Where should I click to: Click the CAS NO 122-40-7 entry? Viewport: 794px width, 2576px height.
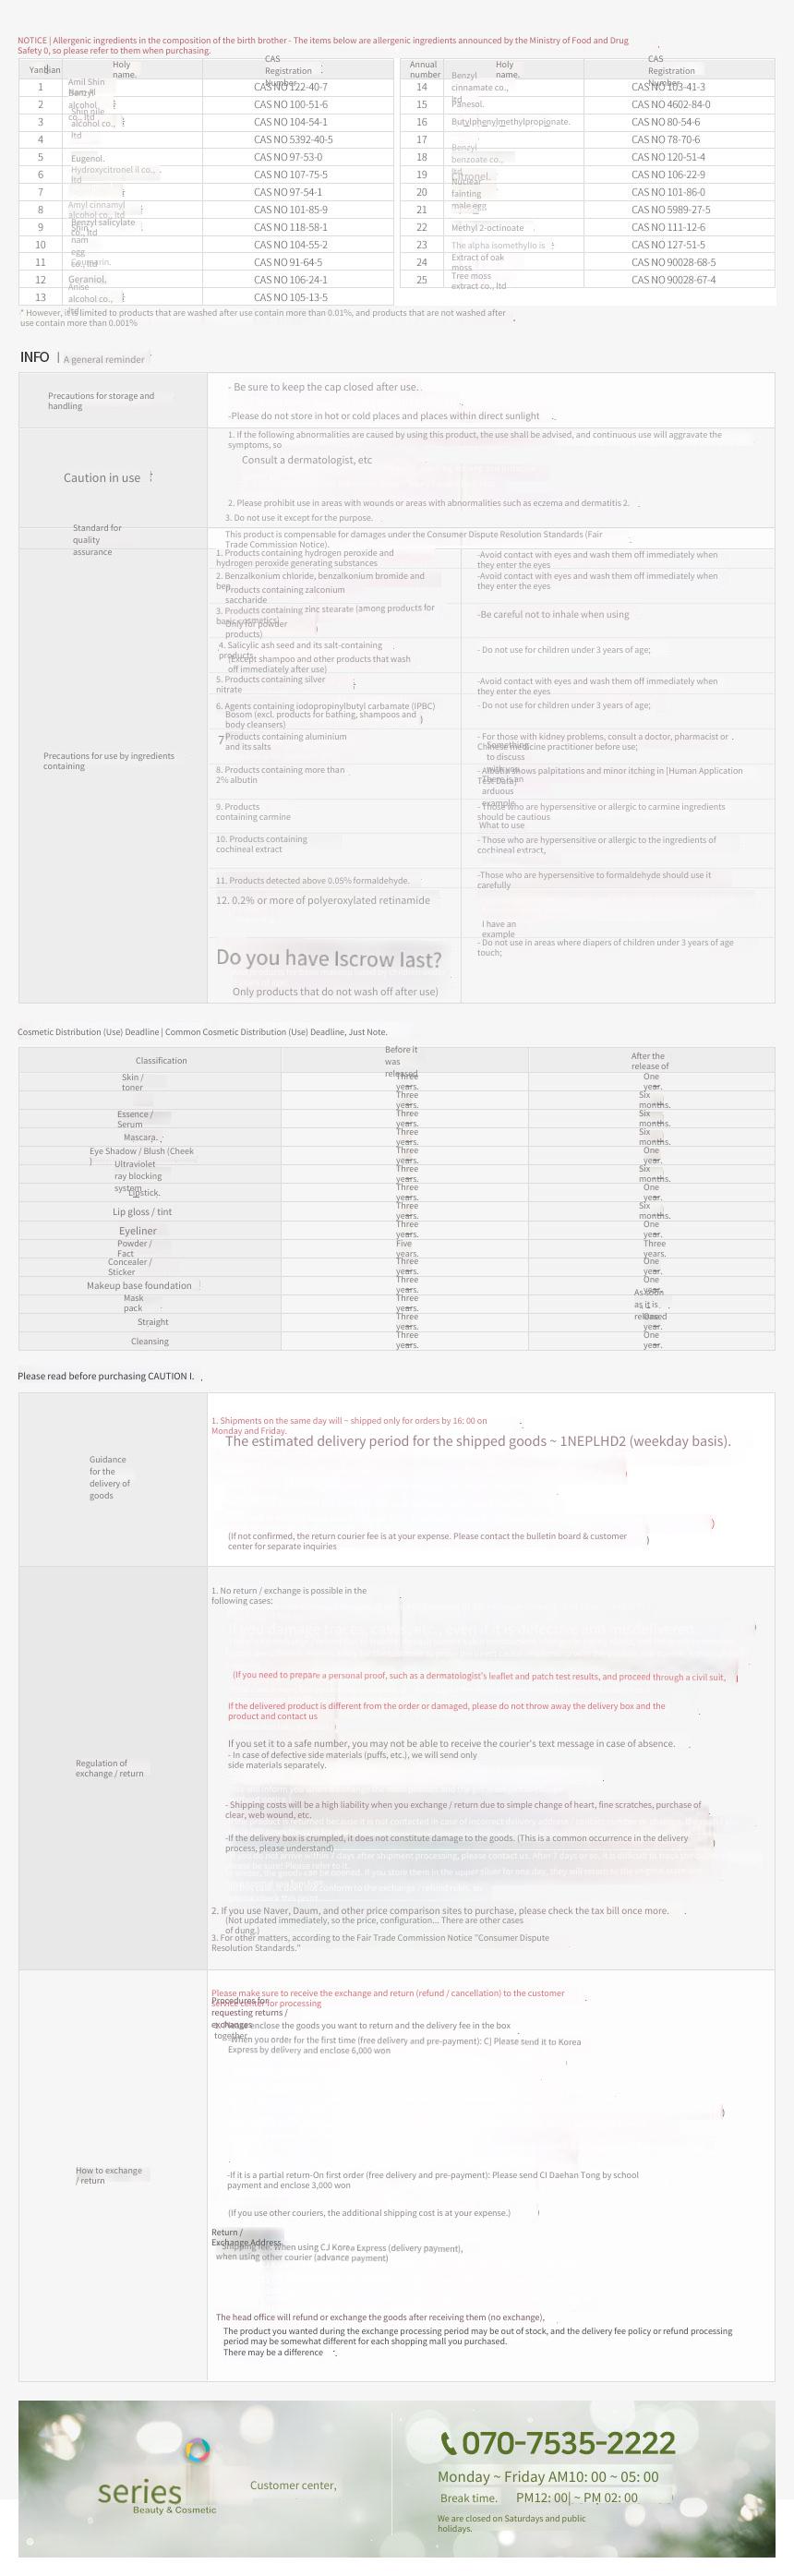coord(291,87)
